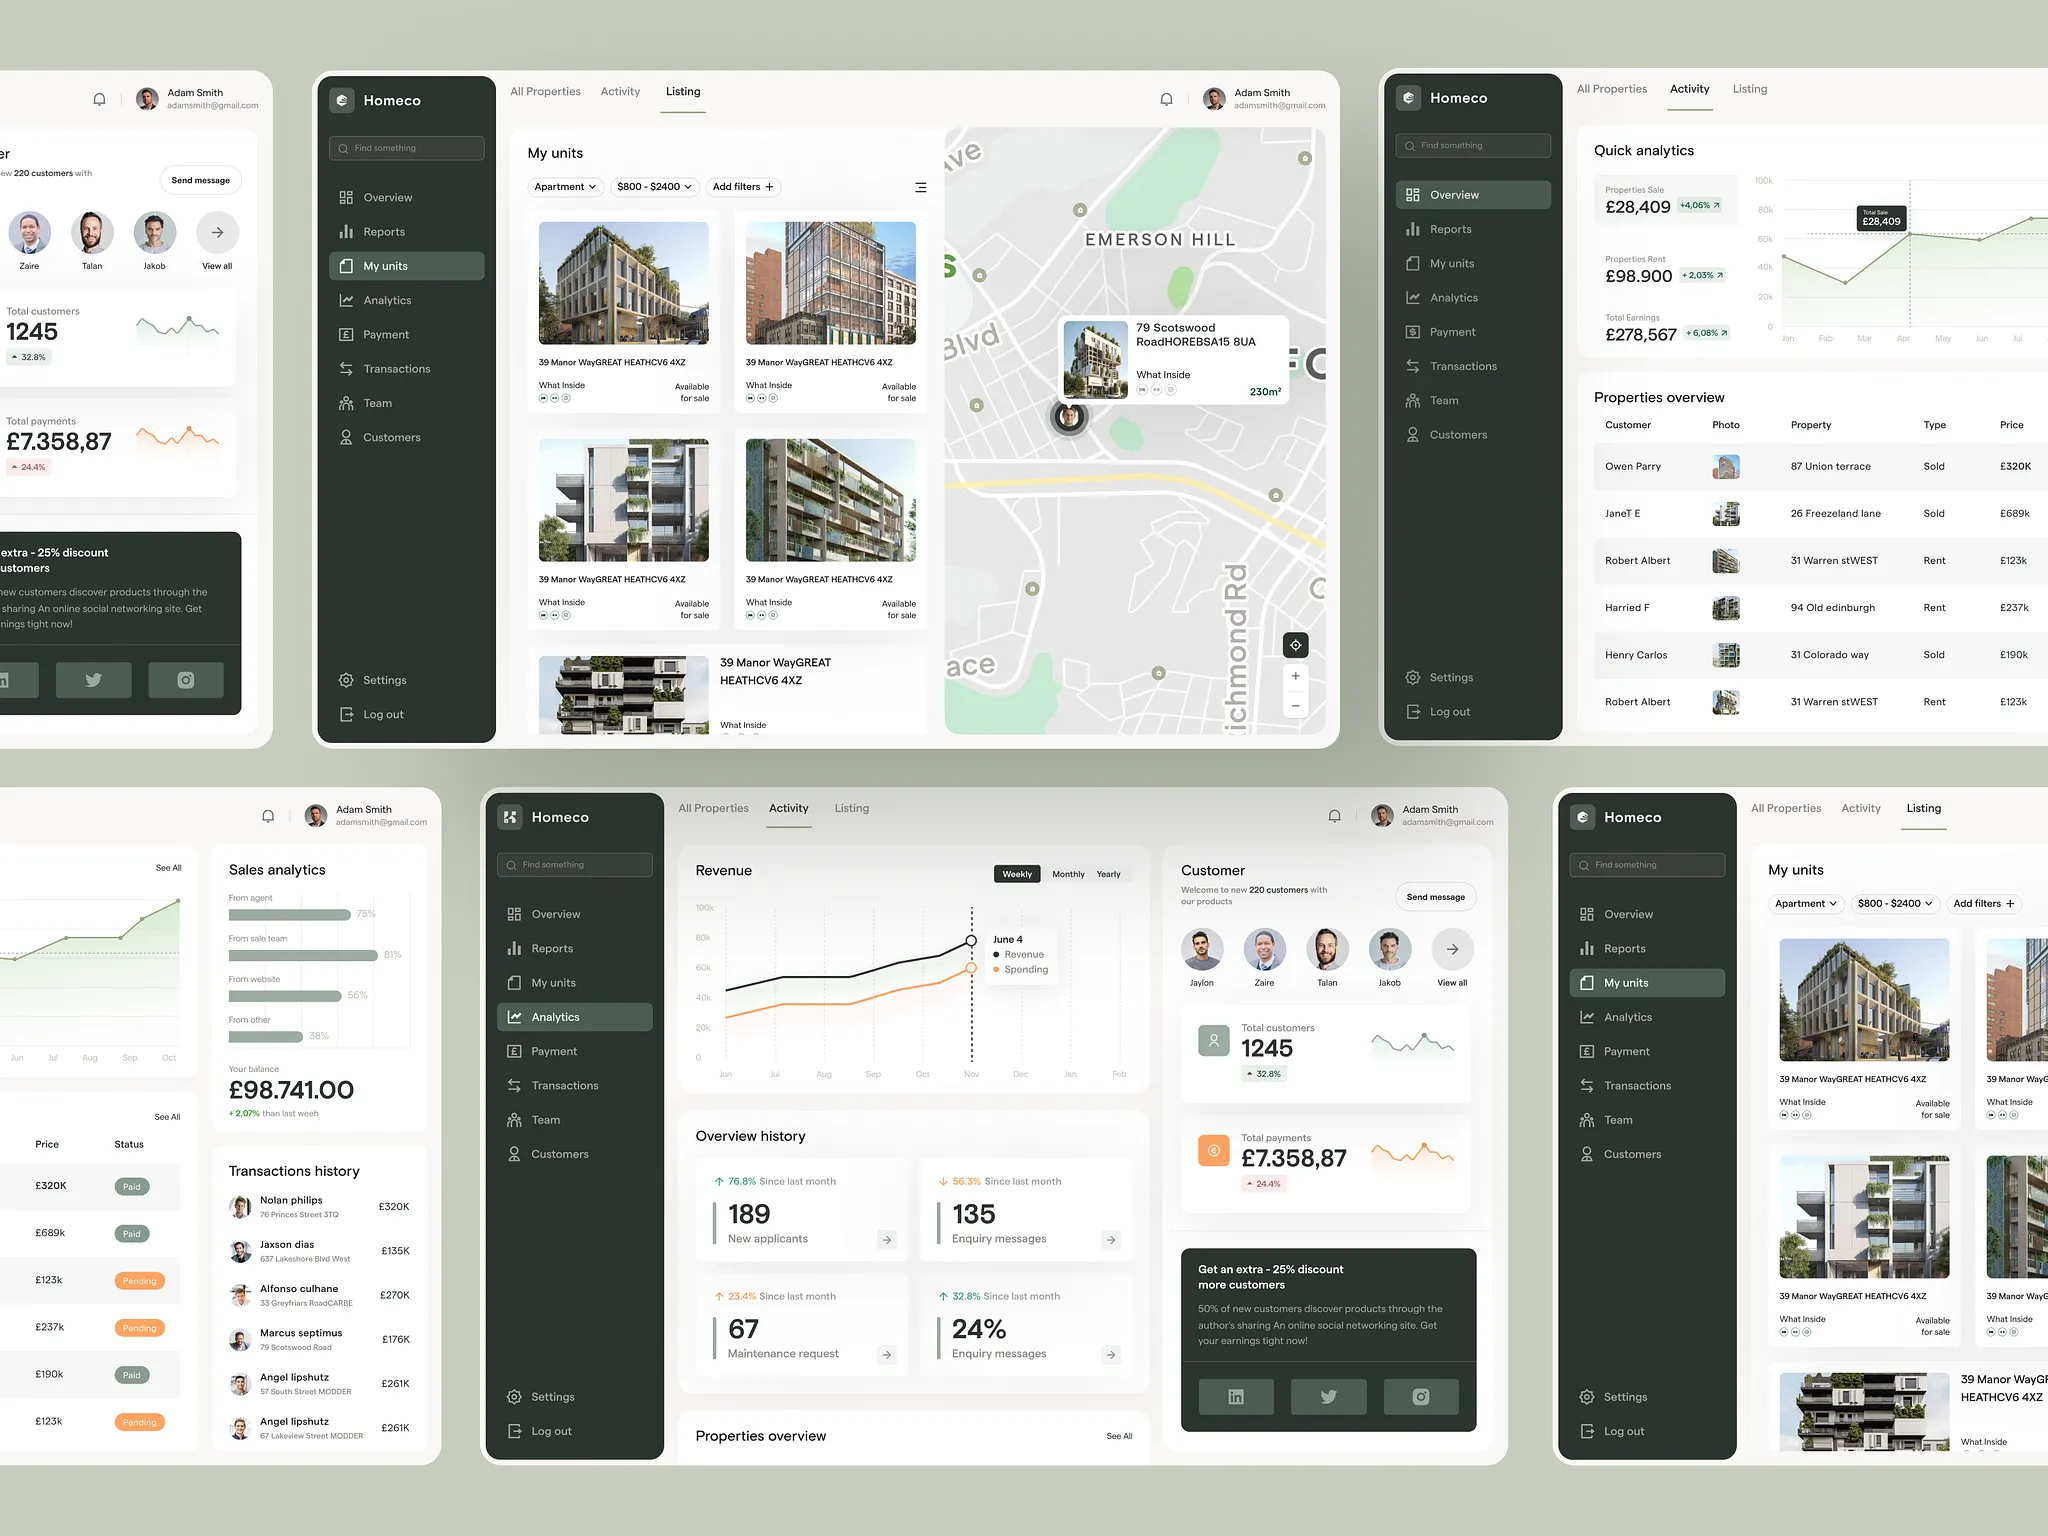The width and height of the screenshot is (2048, 1536).
Task: Click the map zoom-in plus button
Action: point(1295,676)
